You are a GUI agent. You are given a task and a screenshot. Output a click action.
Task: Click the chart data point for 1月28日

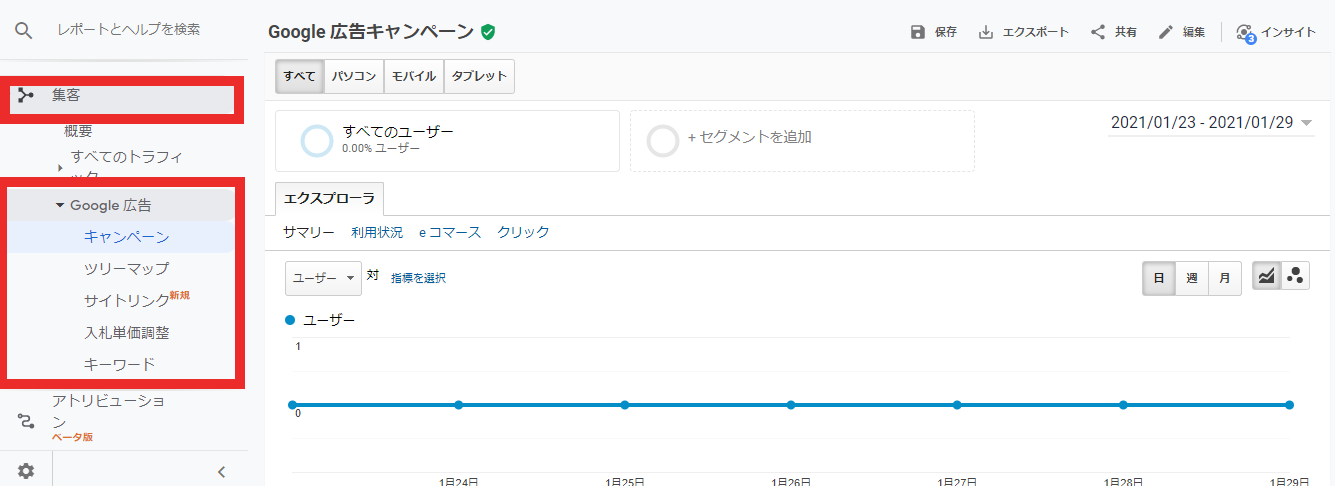click(x=1124, y=405)
